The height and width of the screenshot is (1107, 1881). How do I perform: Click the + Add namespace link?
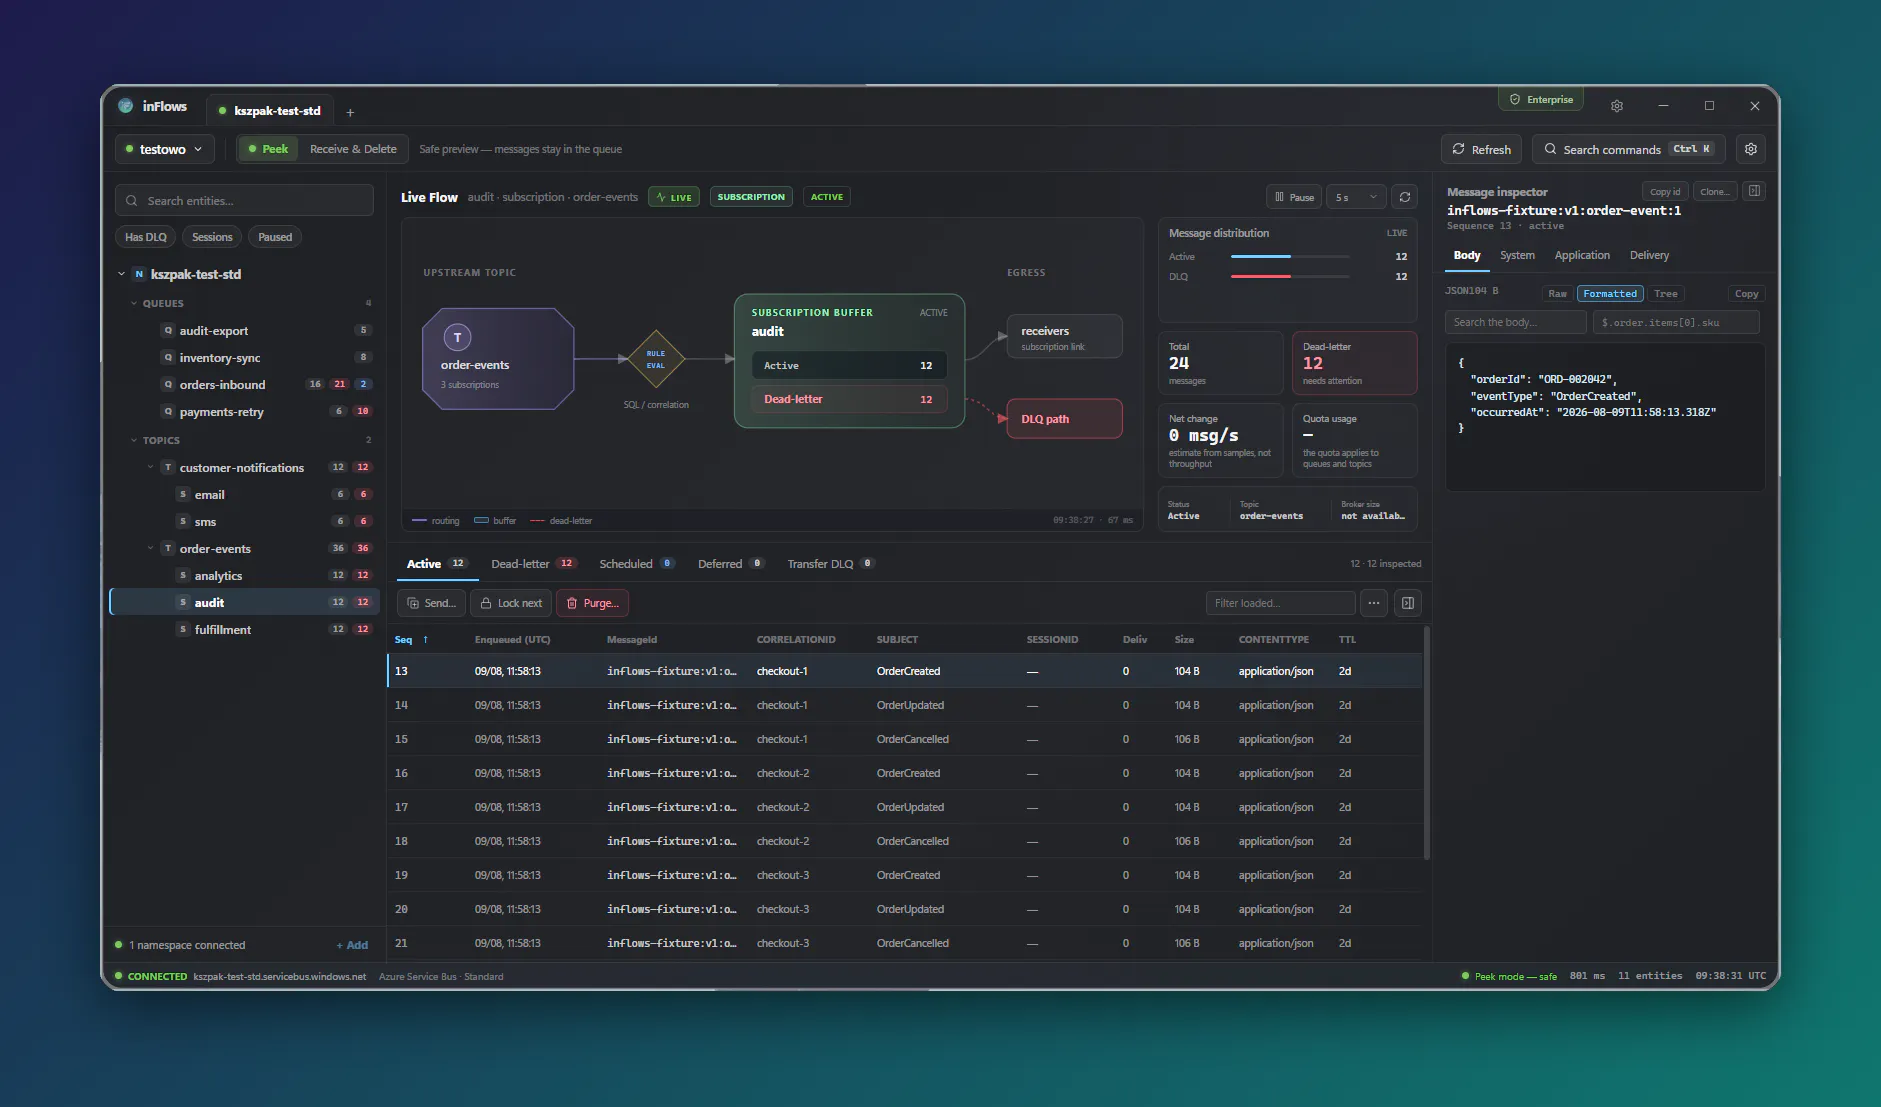352,945
